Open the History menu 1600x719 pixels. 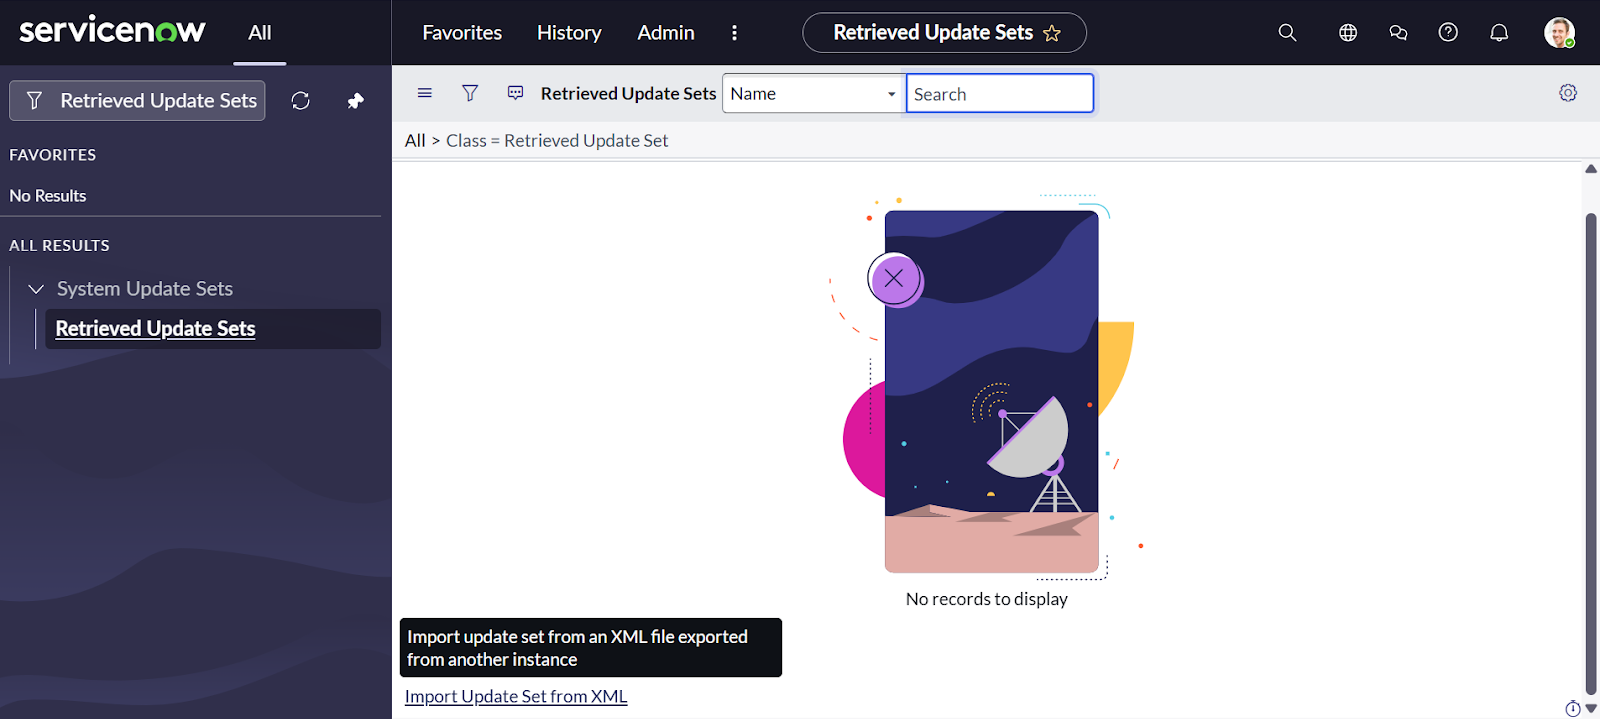[x=569, y=33]
